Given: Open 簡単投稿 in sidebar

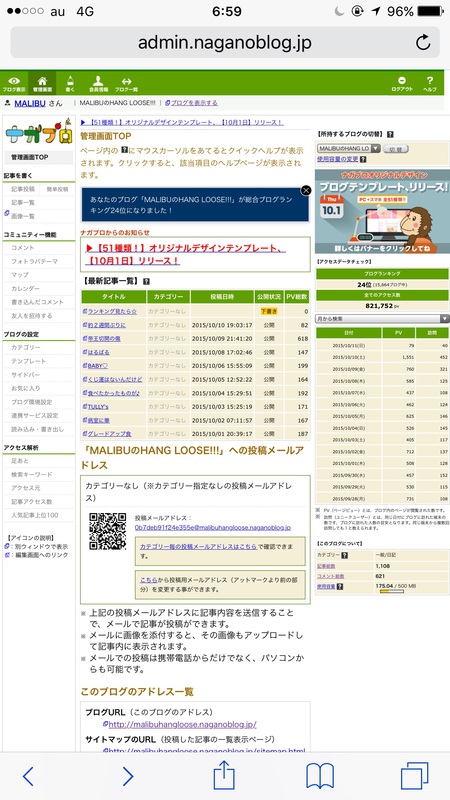Looking at the screenshot, I should [57, 189].
